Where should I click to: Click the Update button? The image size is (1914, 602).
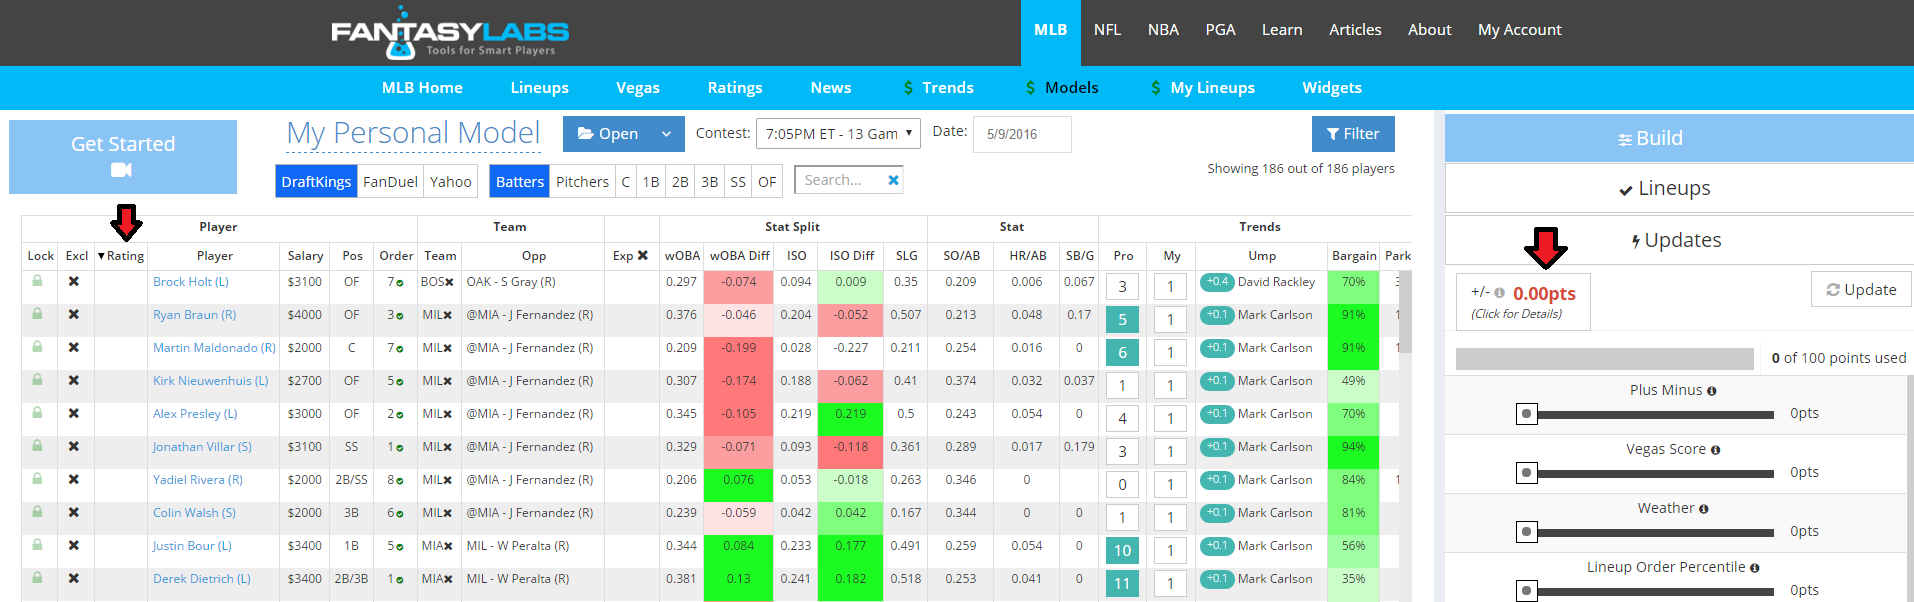tap(1861, 289)
